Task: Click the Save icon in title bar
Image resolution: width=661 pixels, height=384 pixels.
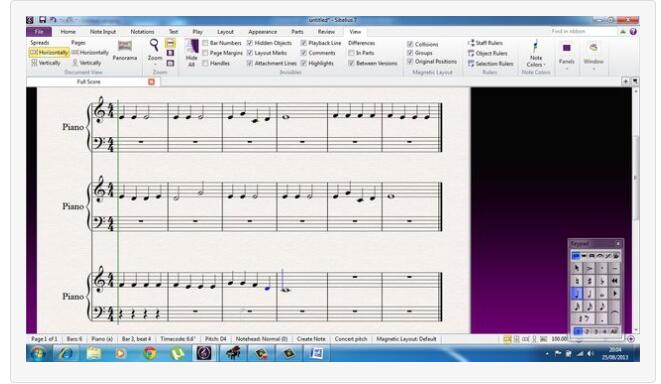Action: coord(43,20)
